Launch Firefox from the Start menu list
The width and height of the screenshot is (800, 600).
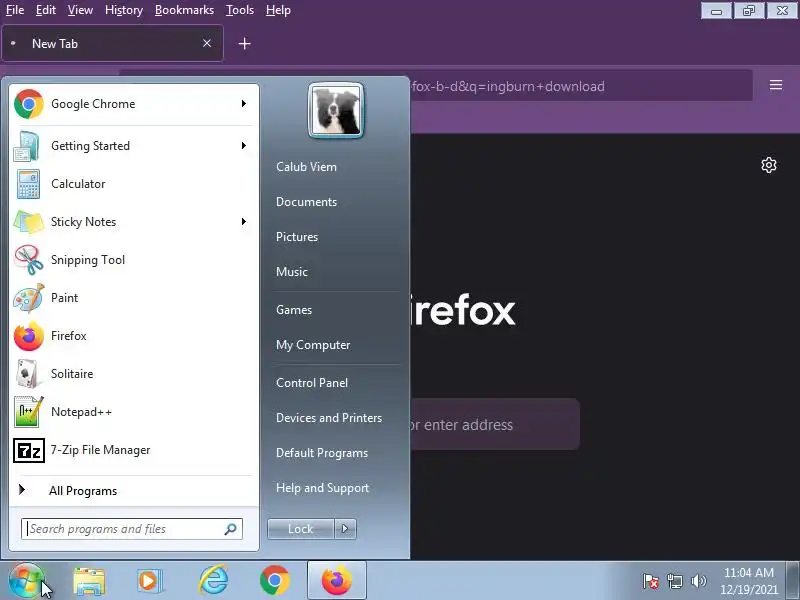133,336
